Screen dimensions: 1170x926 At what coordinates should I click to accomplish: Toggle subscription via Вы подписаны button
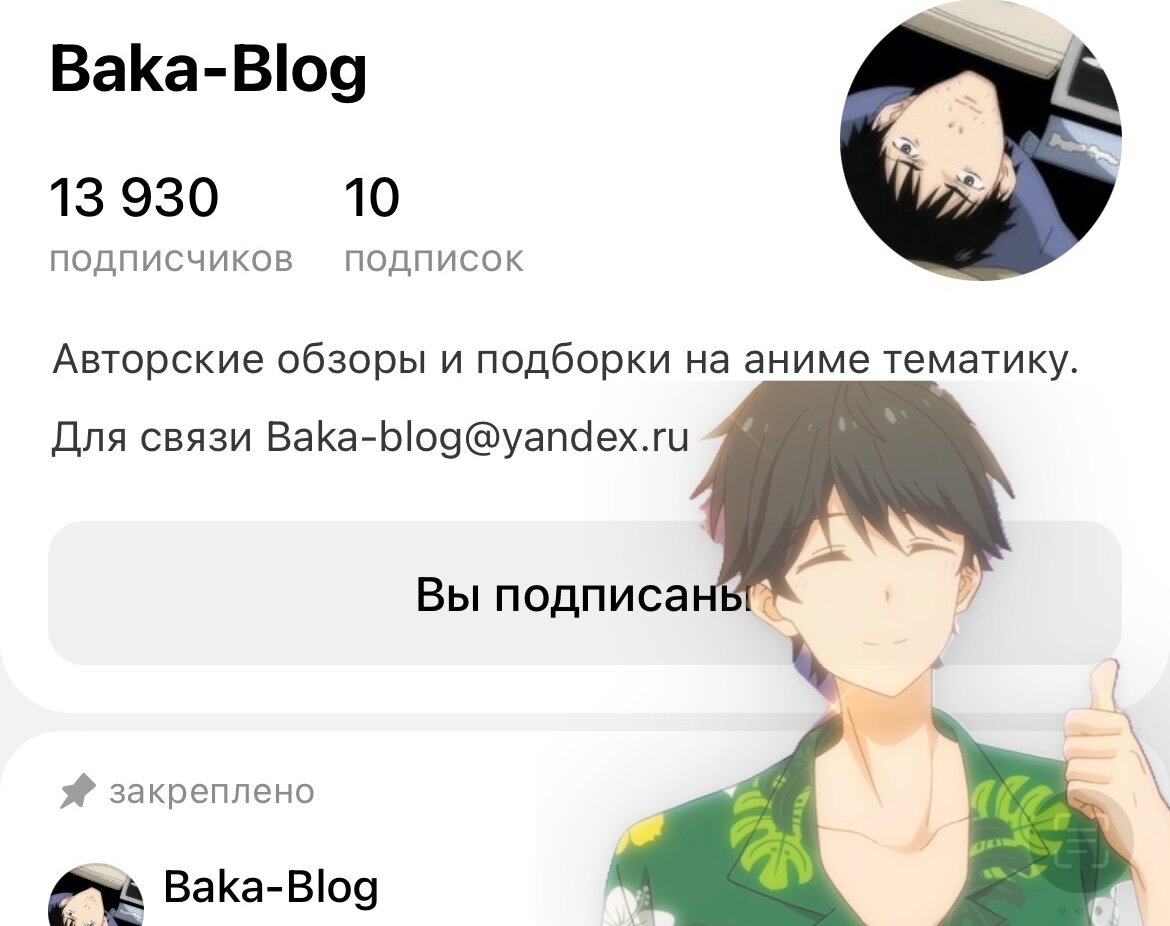(584, 593)
